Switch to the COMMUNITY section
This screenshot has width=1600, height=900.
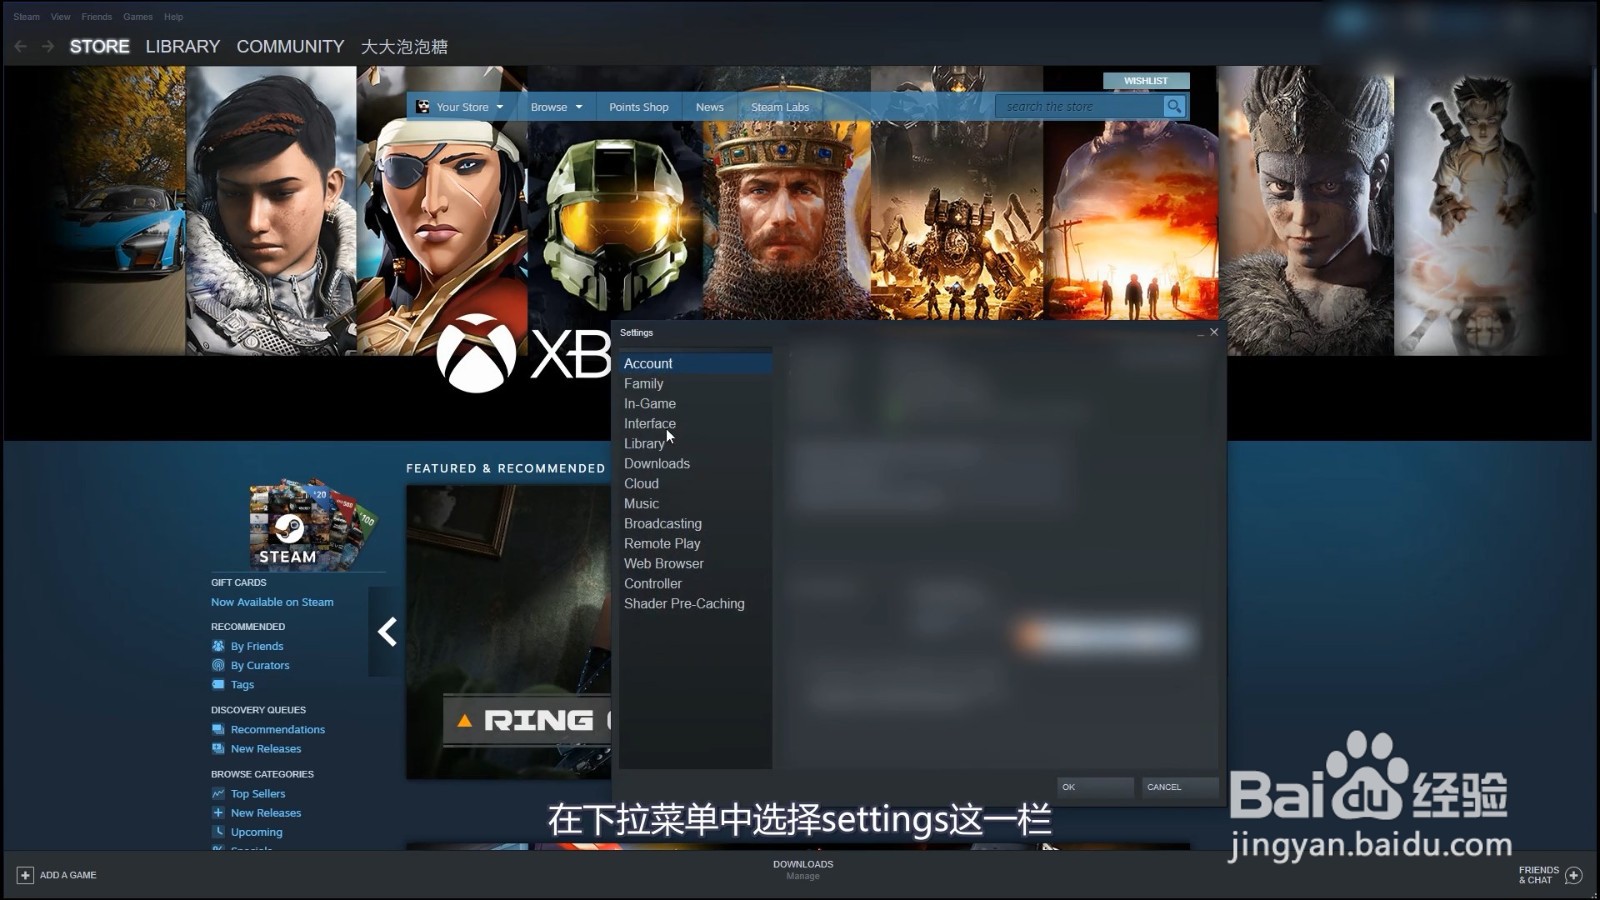[x=290, y=47]
